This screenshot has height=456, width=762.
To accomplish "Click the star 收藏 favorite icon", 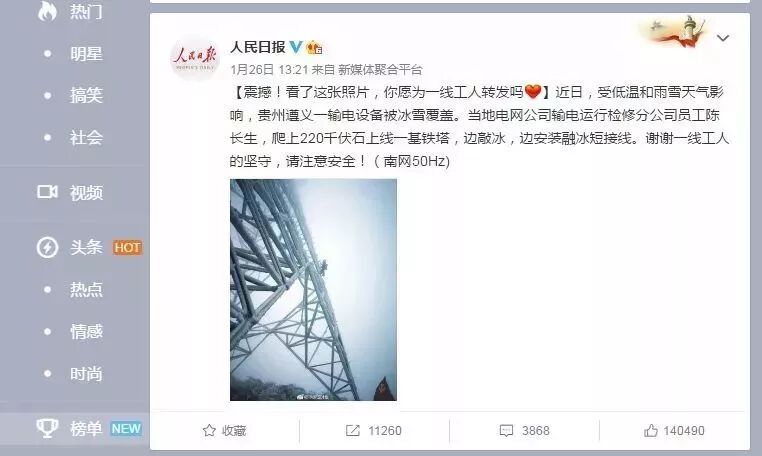I will [x=209, y=430].
